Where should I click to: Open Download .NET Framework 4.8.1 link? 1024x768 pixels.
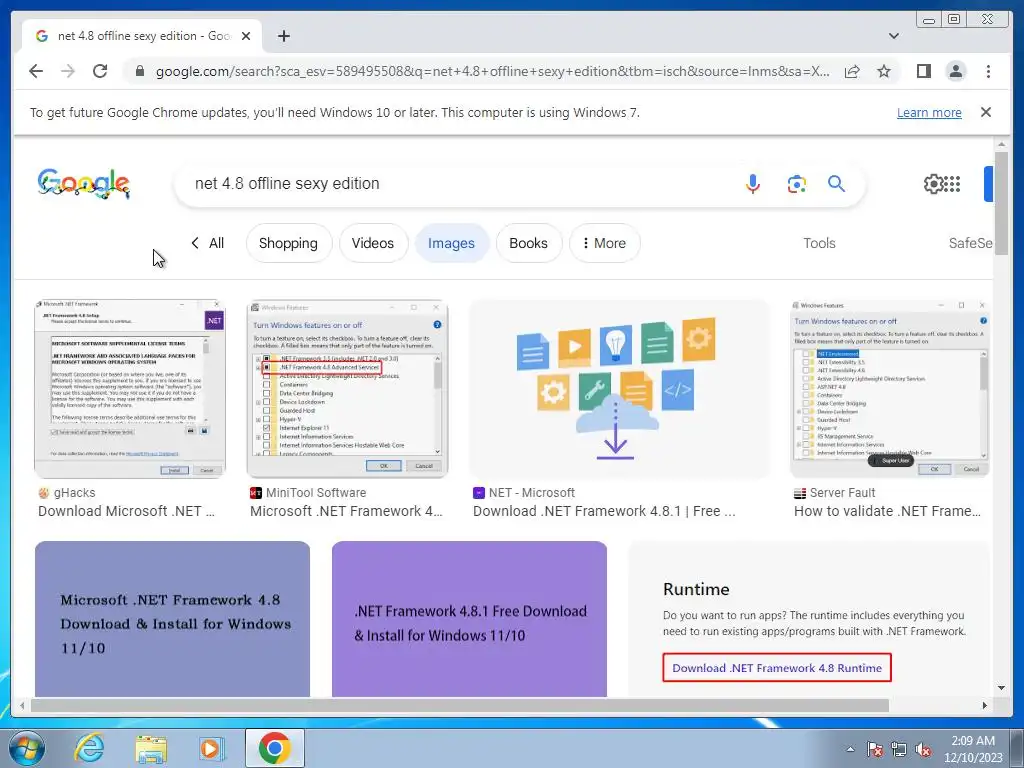[604, 511]
